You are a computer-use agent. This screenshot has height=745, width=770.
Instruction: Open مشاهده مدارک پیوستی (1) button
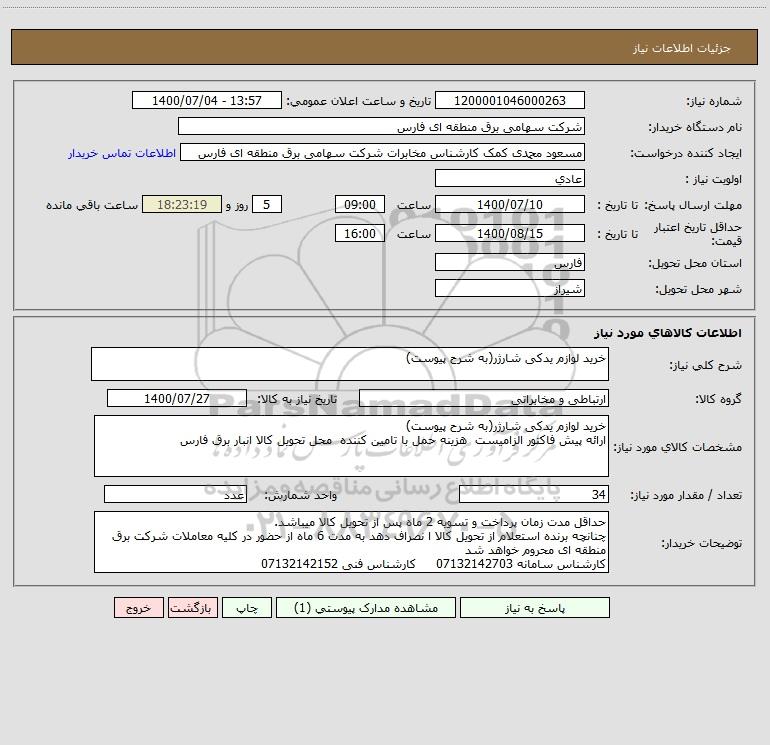click(366, 607)
